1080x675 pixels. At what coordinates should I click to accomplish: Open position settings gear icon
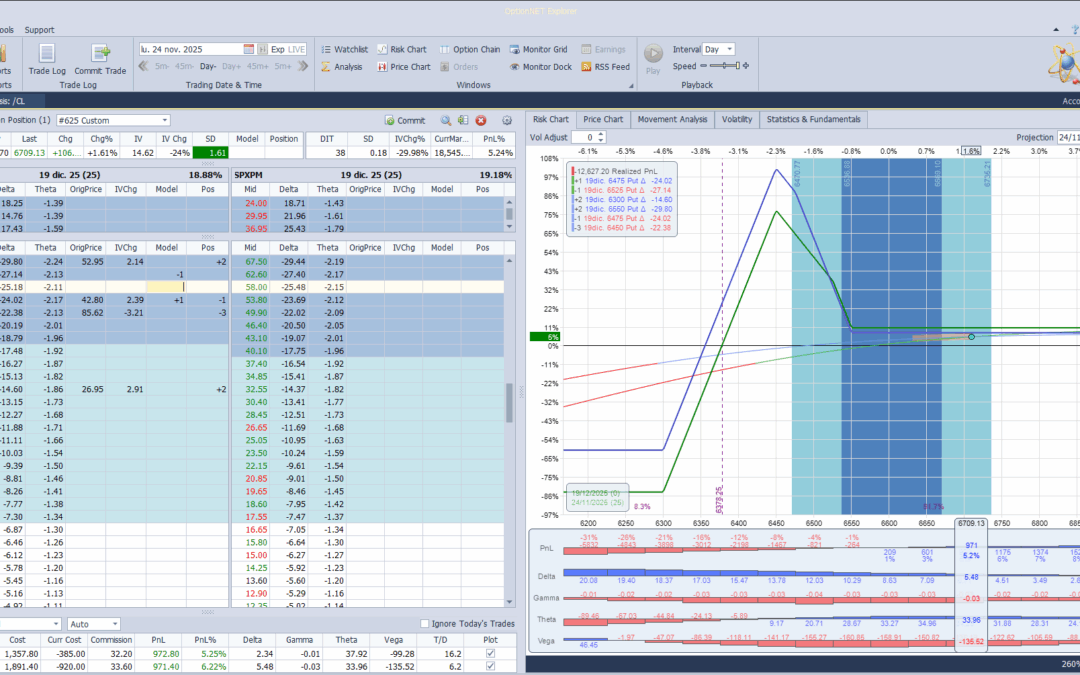tap(507, 120)
